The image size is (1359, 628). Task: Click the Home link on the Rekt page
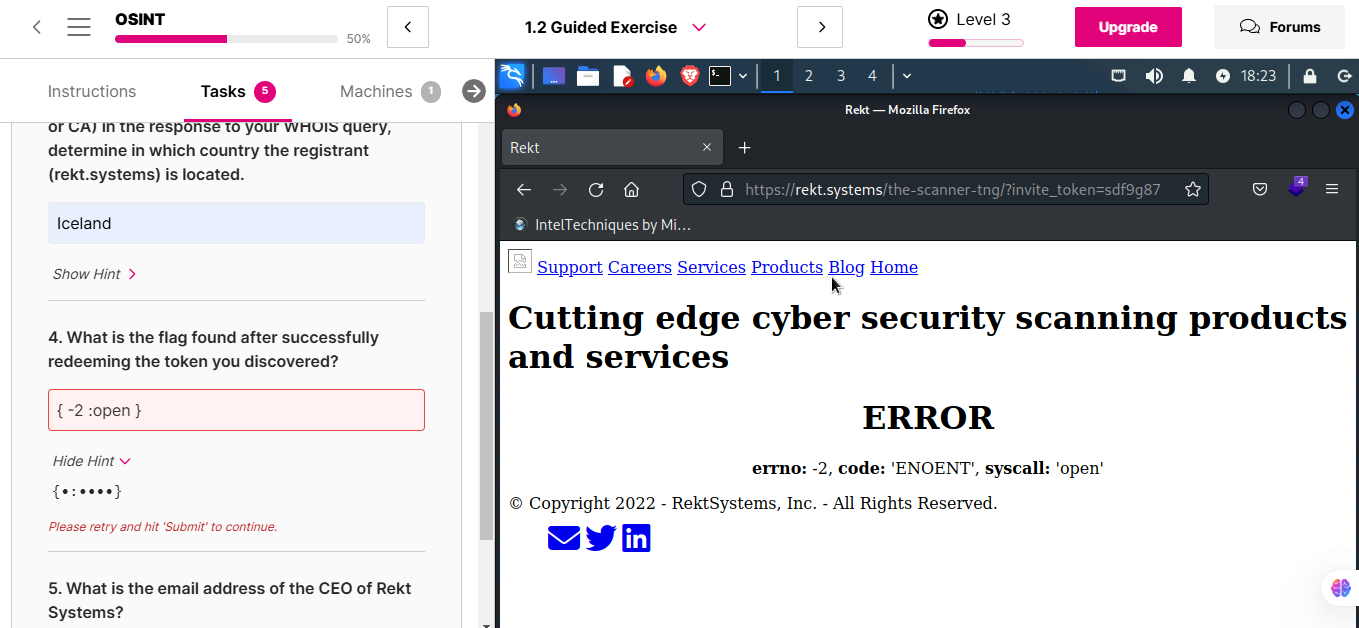click(x=894, y=267)
